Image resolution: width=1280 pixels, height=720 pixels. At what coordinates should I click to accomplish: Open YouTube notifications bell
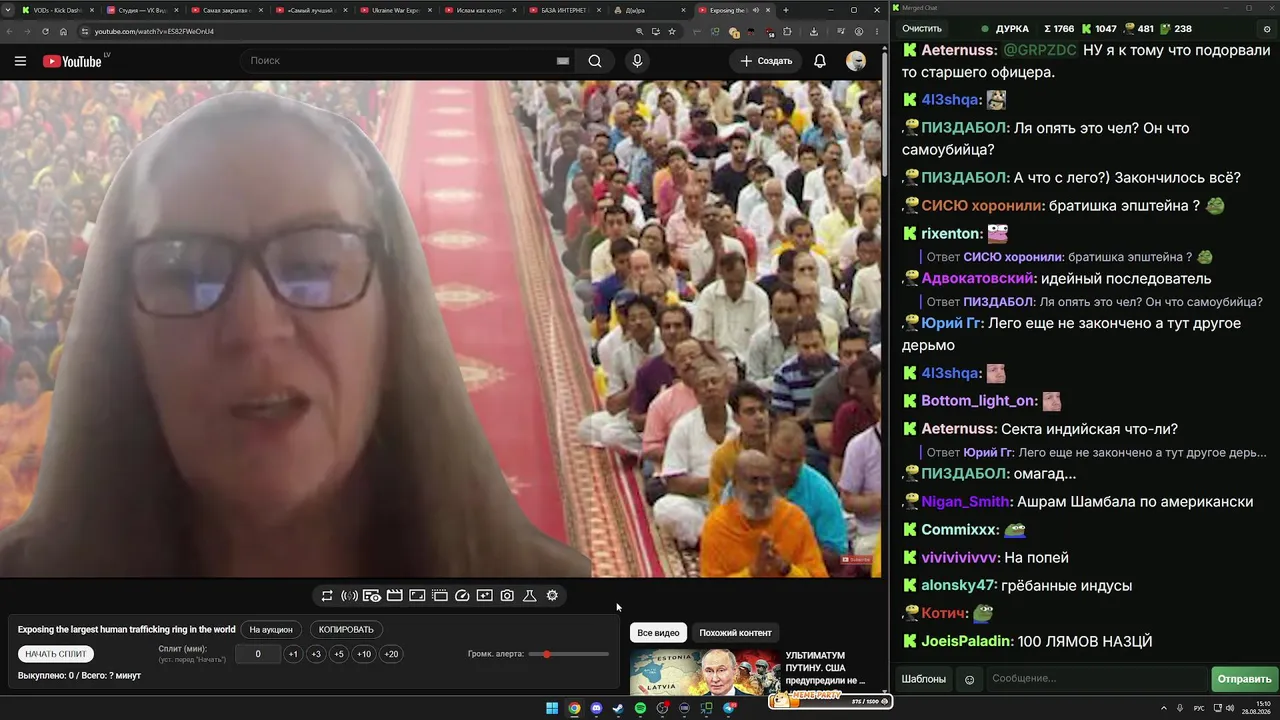point(820,61)
